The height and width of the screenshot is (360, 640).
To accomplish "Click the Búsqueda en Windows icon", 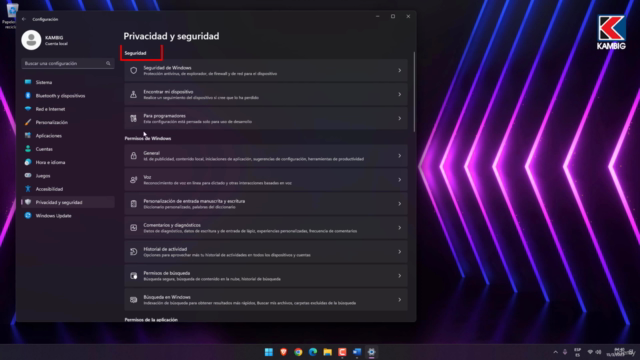I will click(133, 300).
